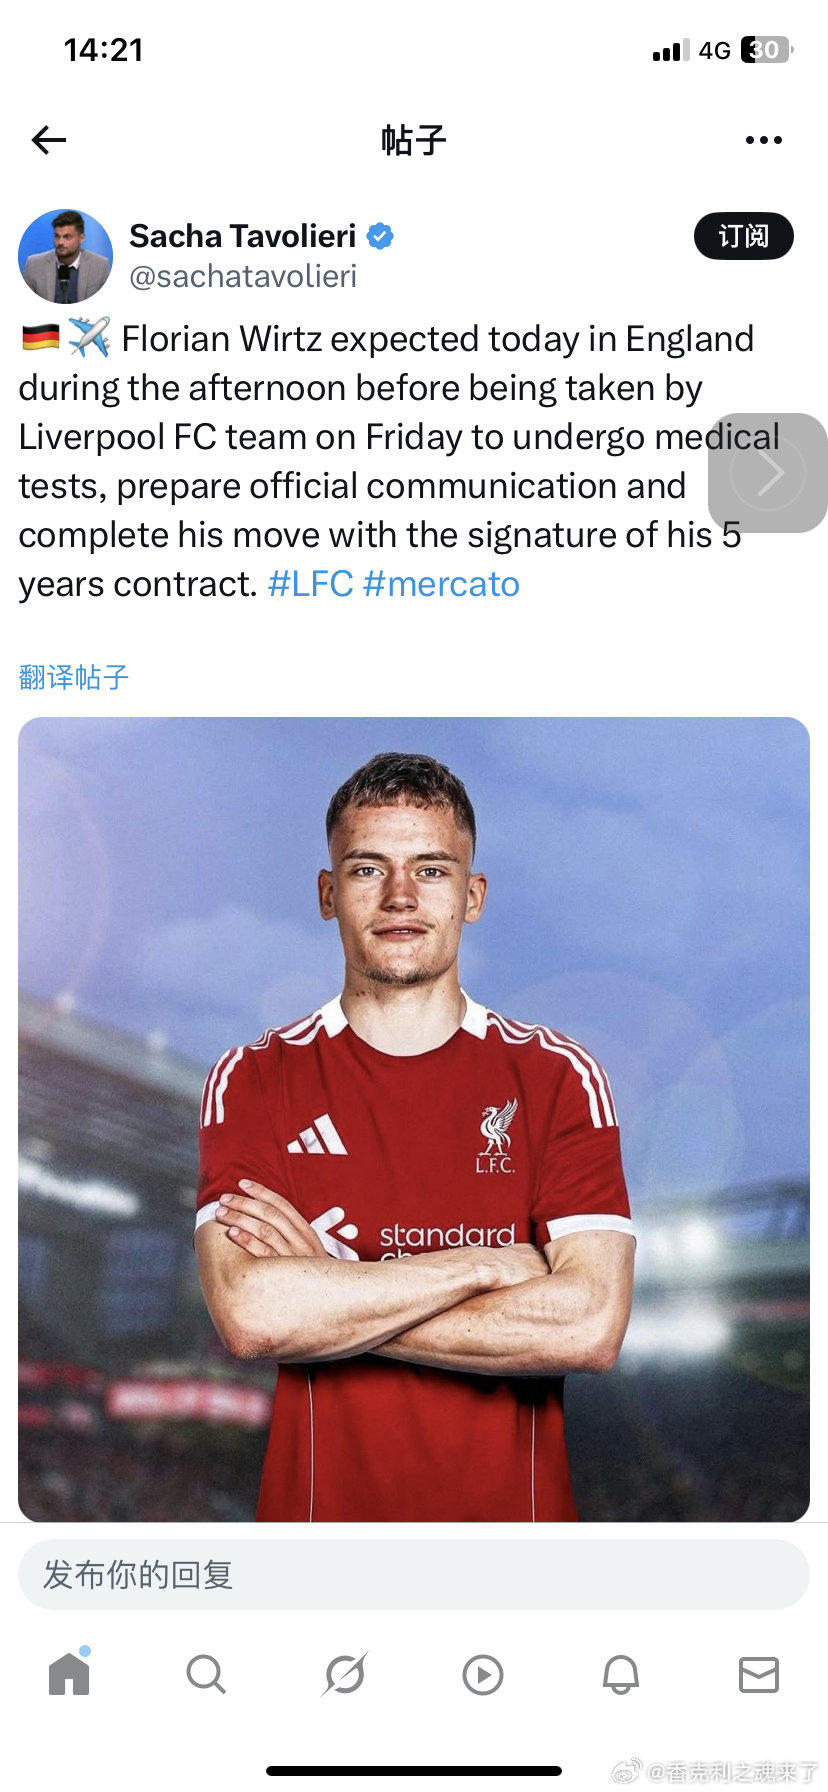Tap the floating right chevron arrow

[768, 473]
